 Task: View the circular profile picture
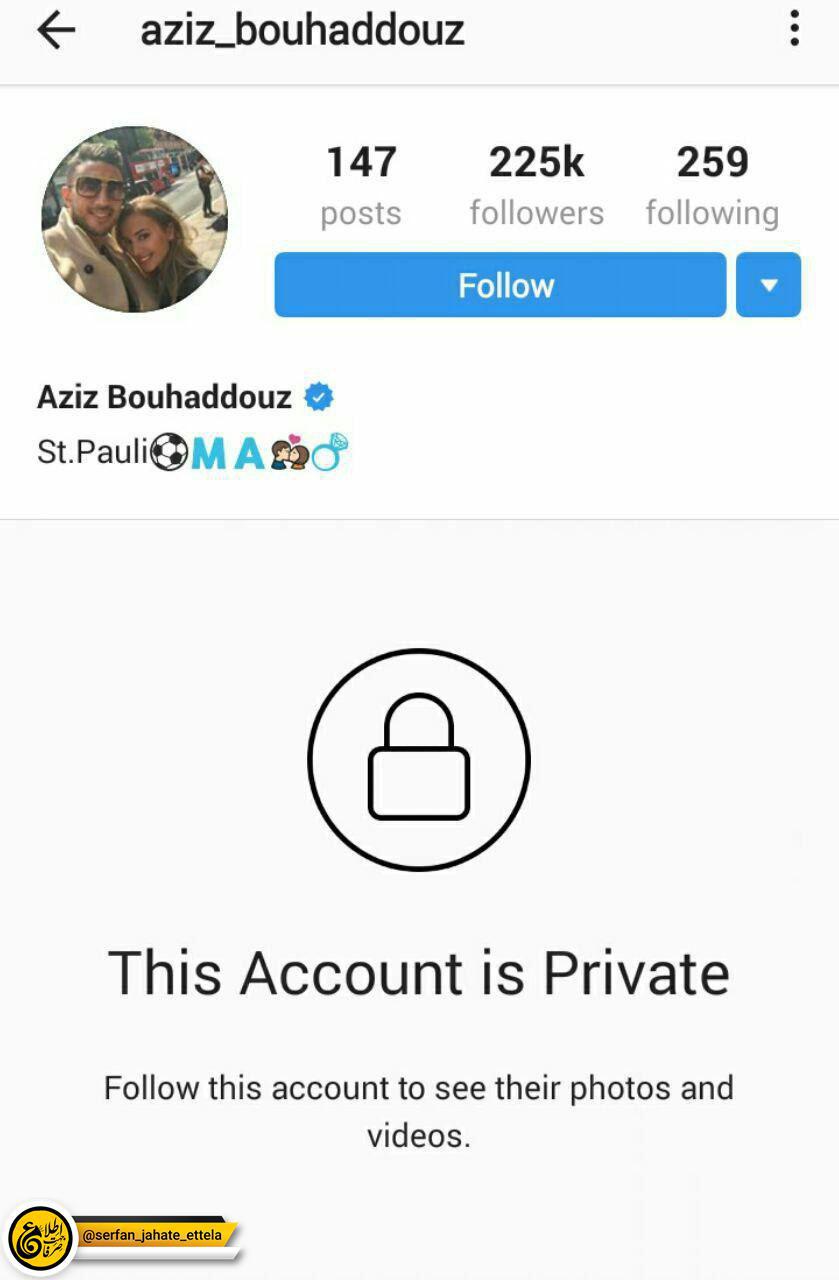click(x=134, y=220)
